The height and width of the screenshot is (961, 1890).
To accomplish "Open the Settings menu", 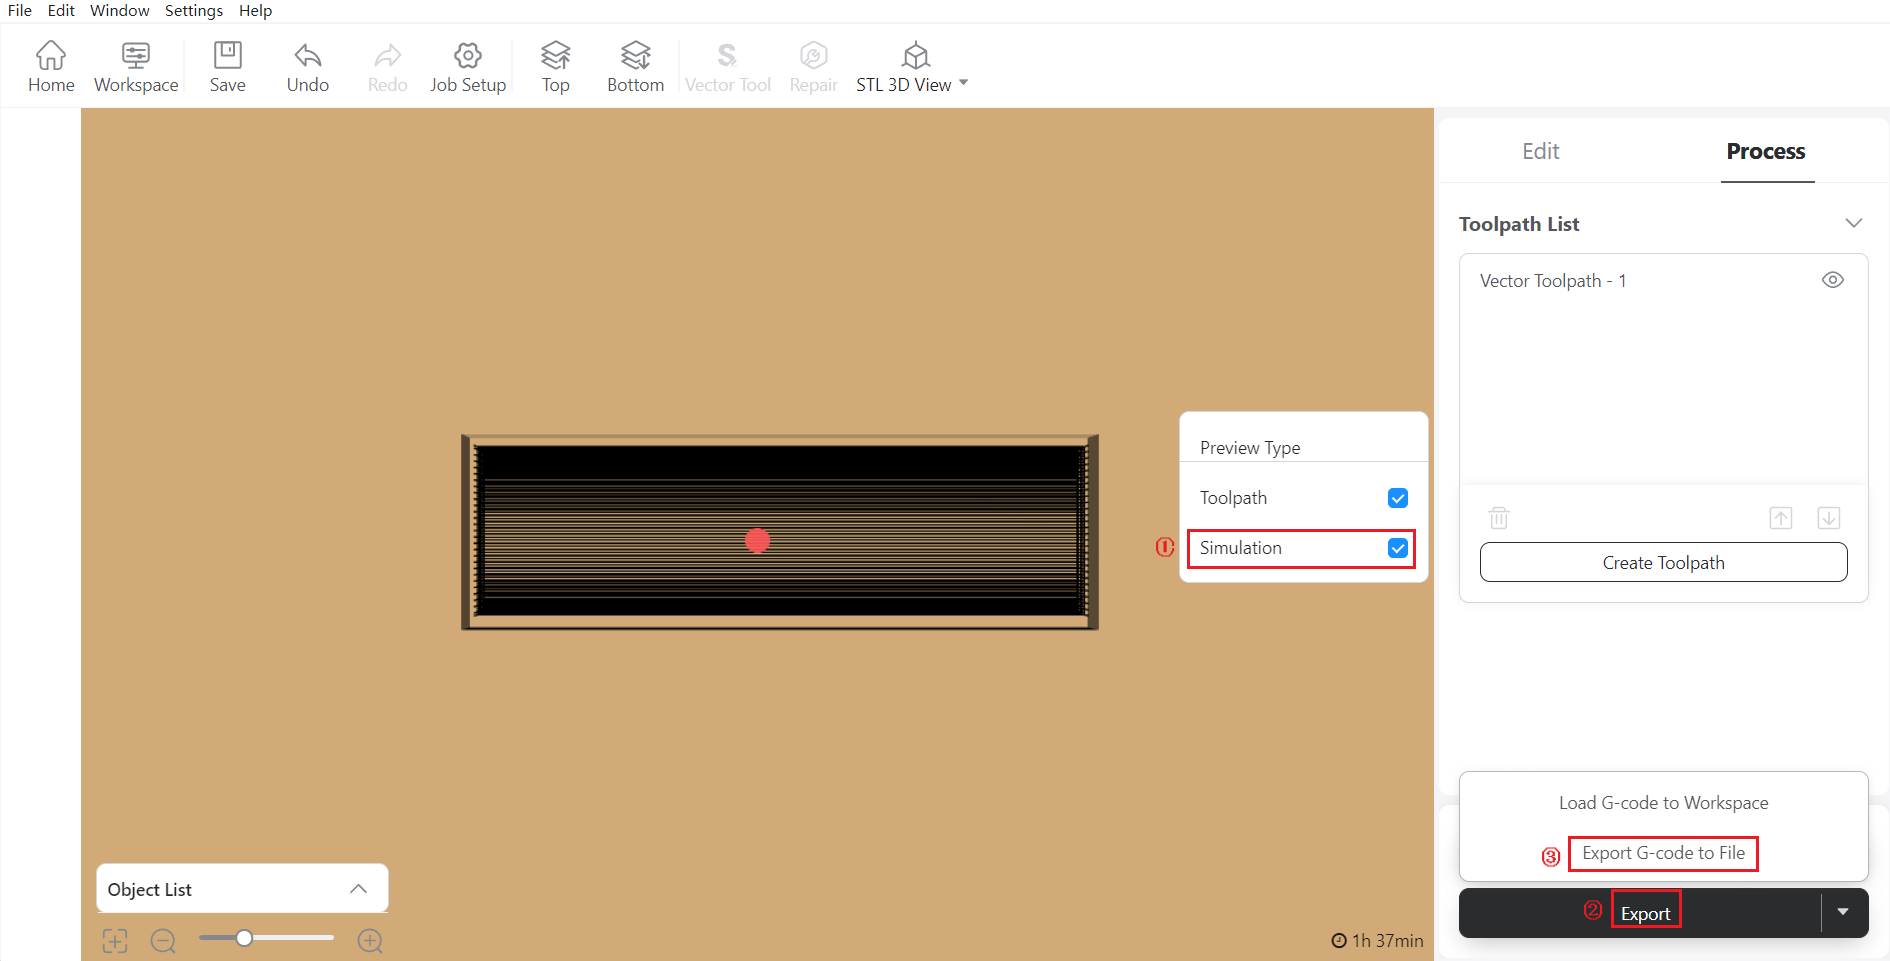I will pyautogui.click(x=193, y=11).
